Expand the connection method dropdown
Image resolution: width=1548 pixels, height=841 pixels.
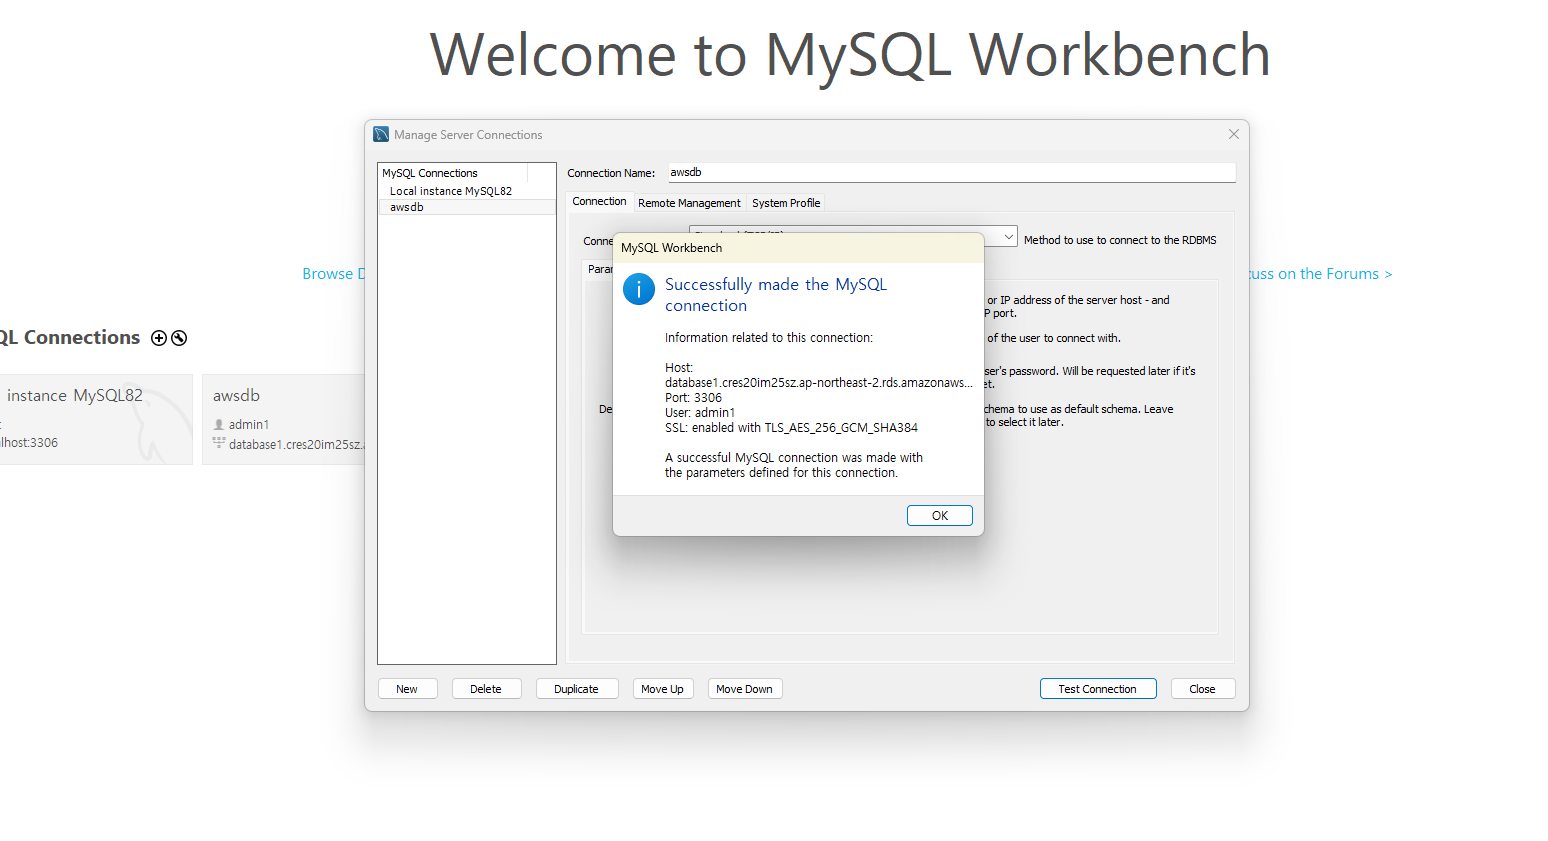(1008, 237)
